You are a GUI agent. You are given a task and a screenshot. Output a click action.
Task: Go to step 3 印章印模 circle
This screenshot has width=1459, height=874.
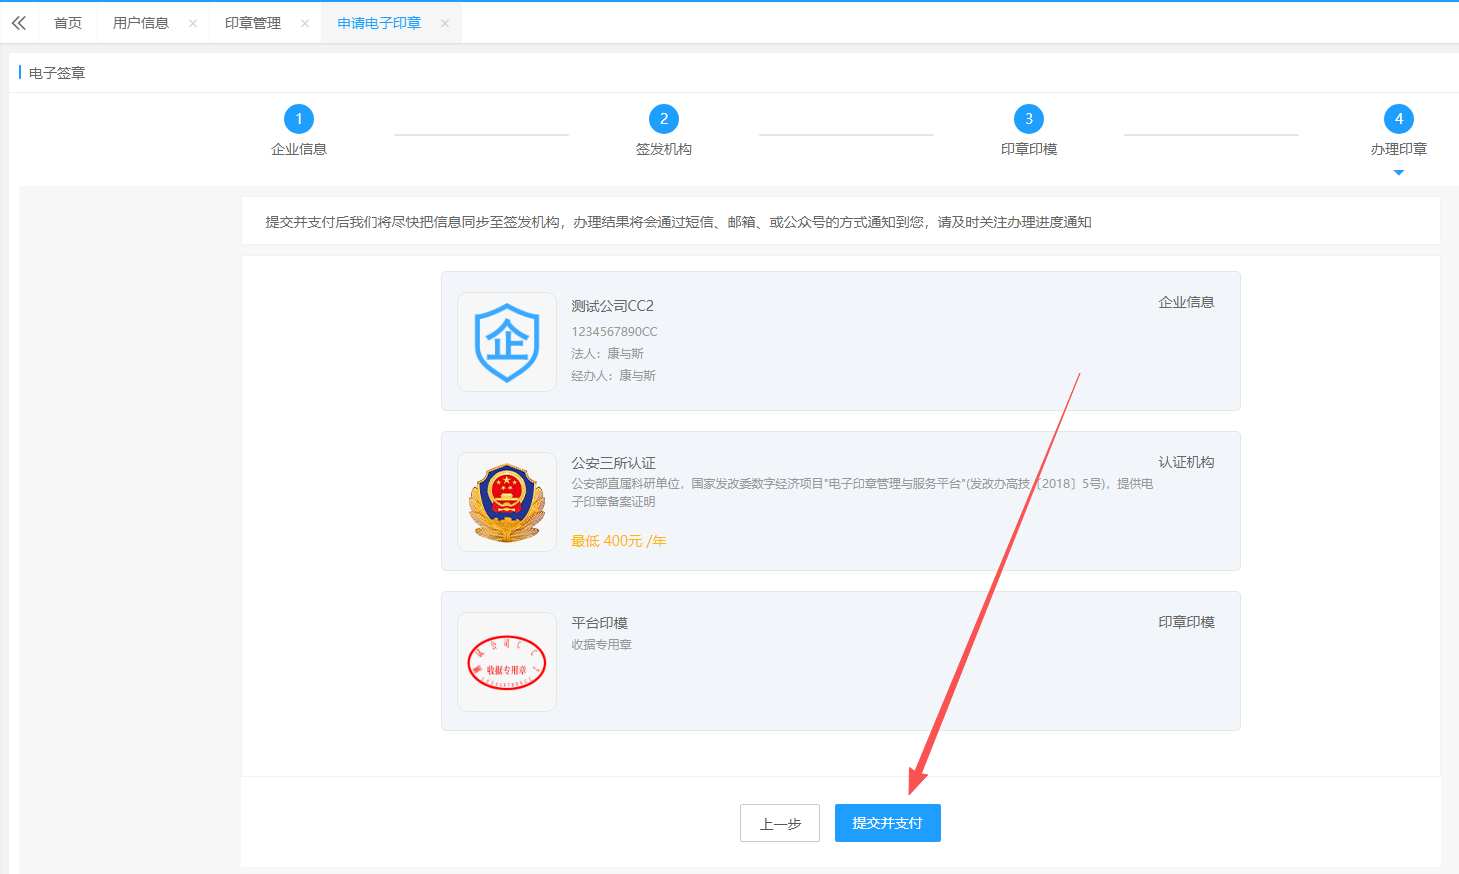1029,119
